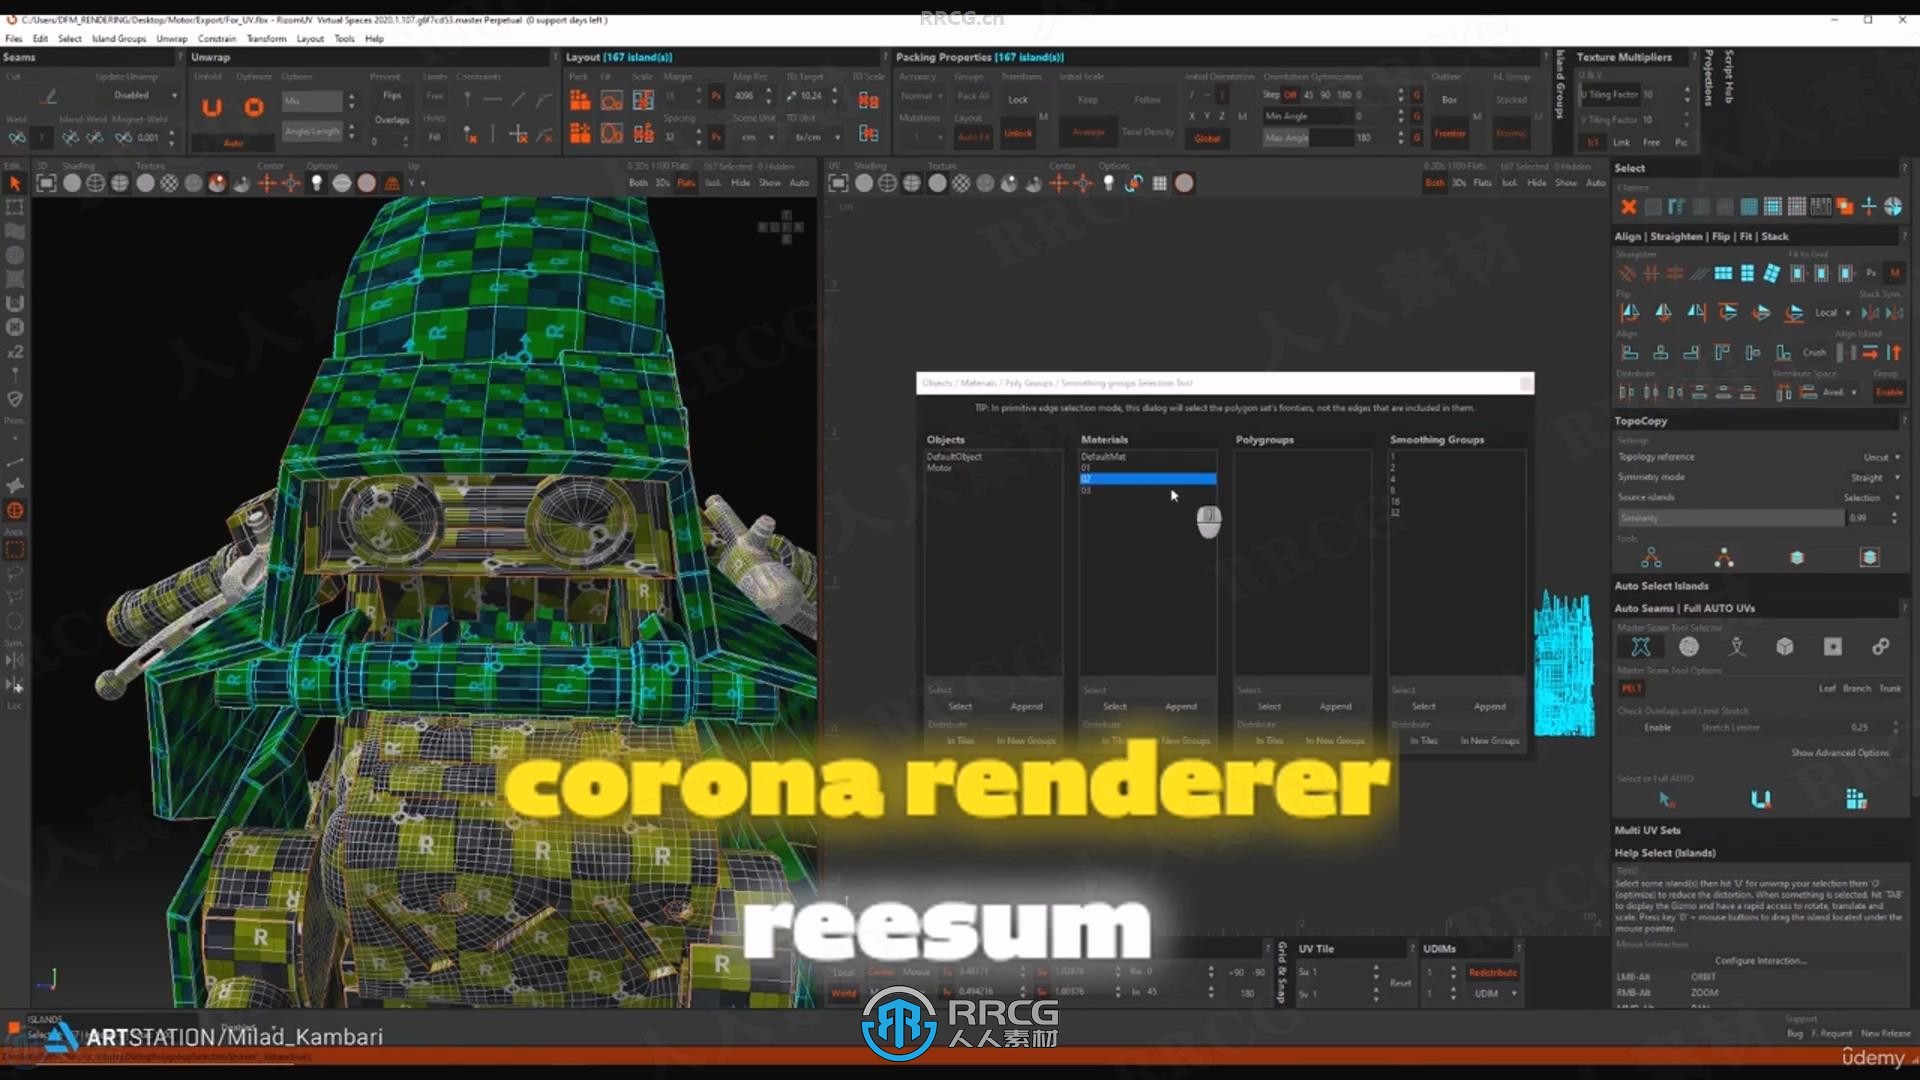This screenshot has height=1080, width=1920.
Task: Click the top TD Scale icon in Layout
Action: pos(868,100)
